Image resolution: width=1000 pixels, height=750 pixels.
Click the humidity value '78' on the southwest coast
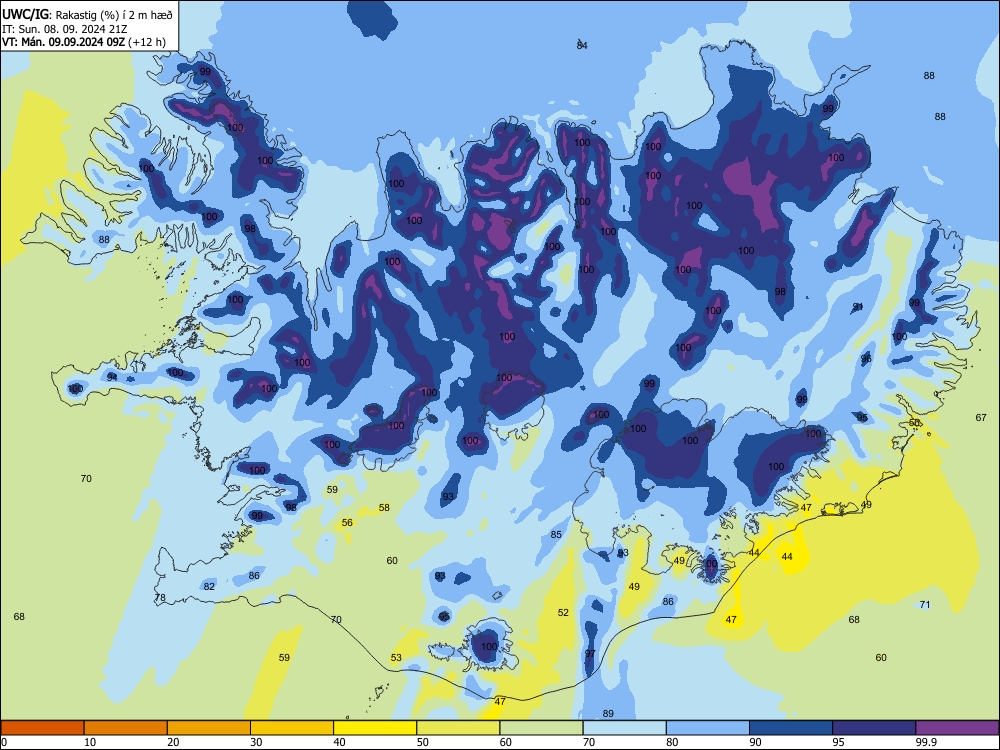coord(160,598)
